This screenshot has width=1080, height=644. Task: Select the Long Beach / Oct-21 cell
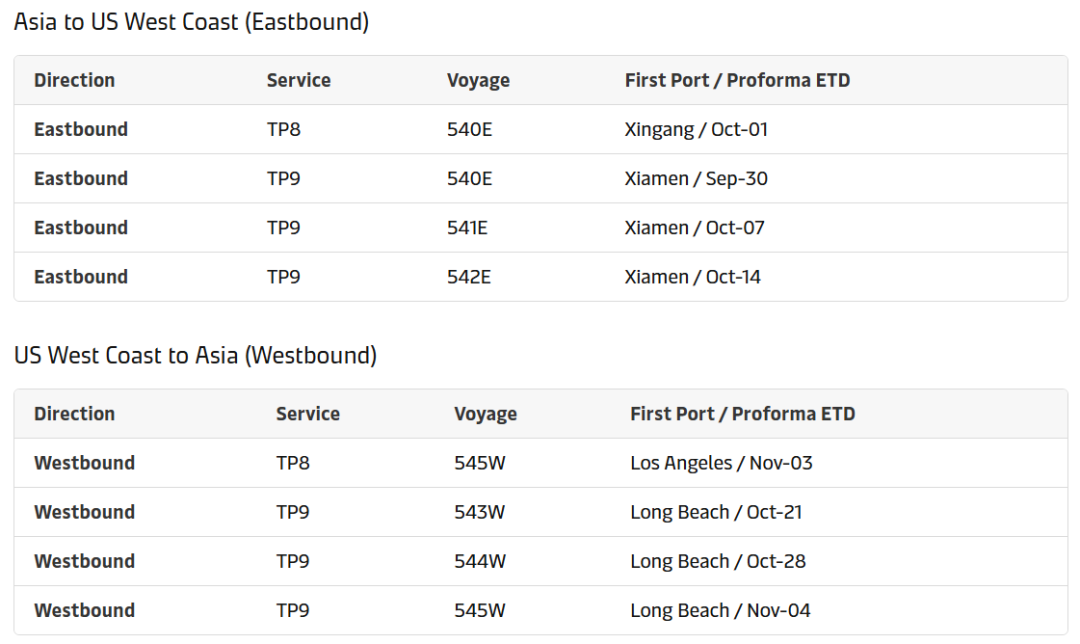716,512
